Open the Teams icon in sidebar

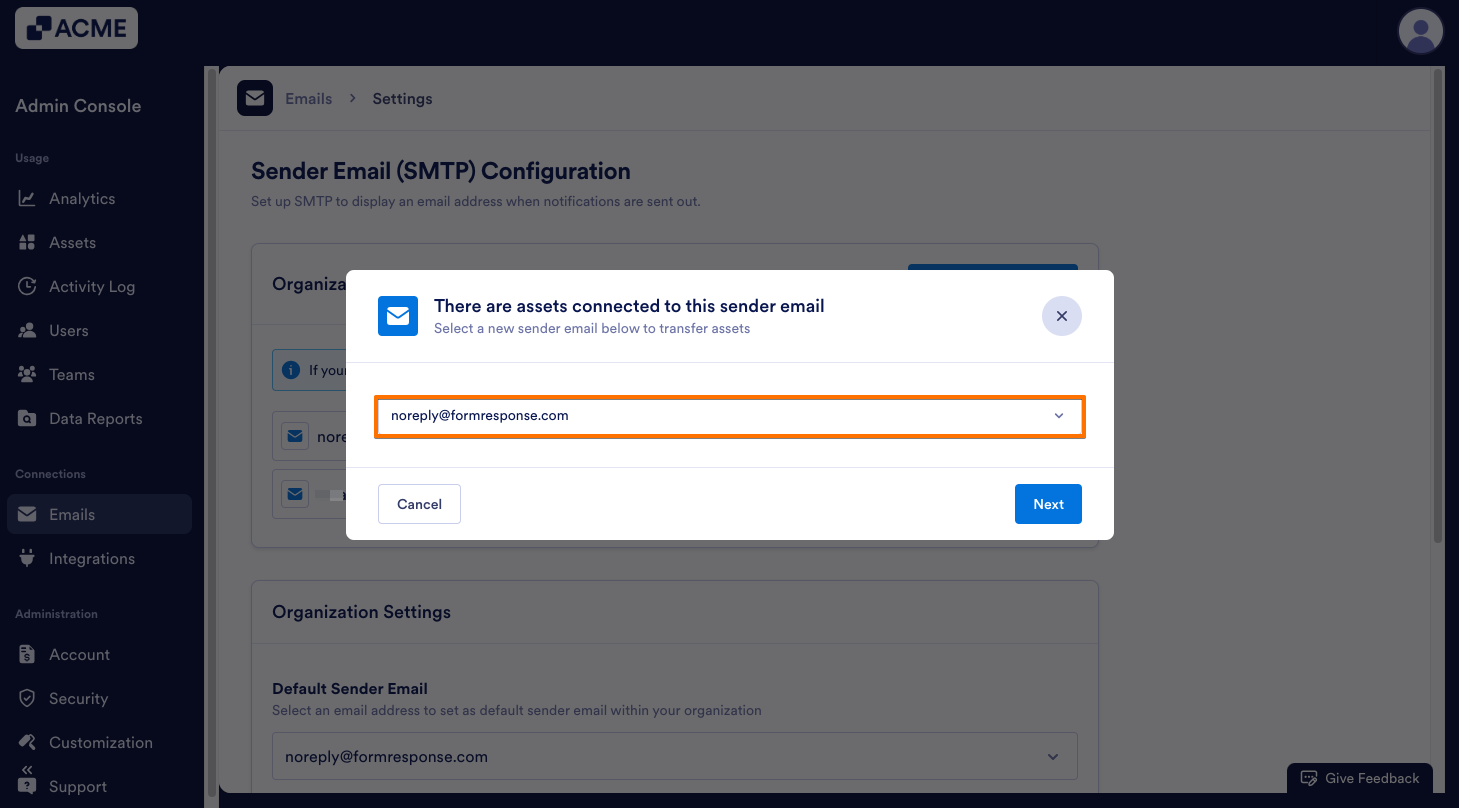click(29, 374)
